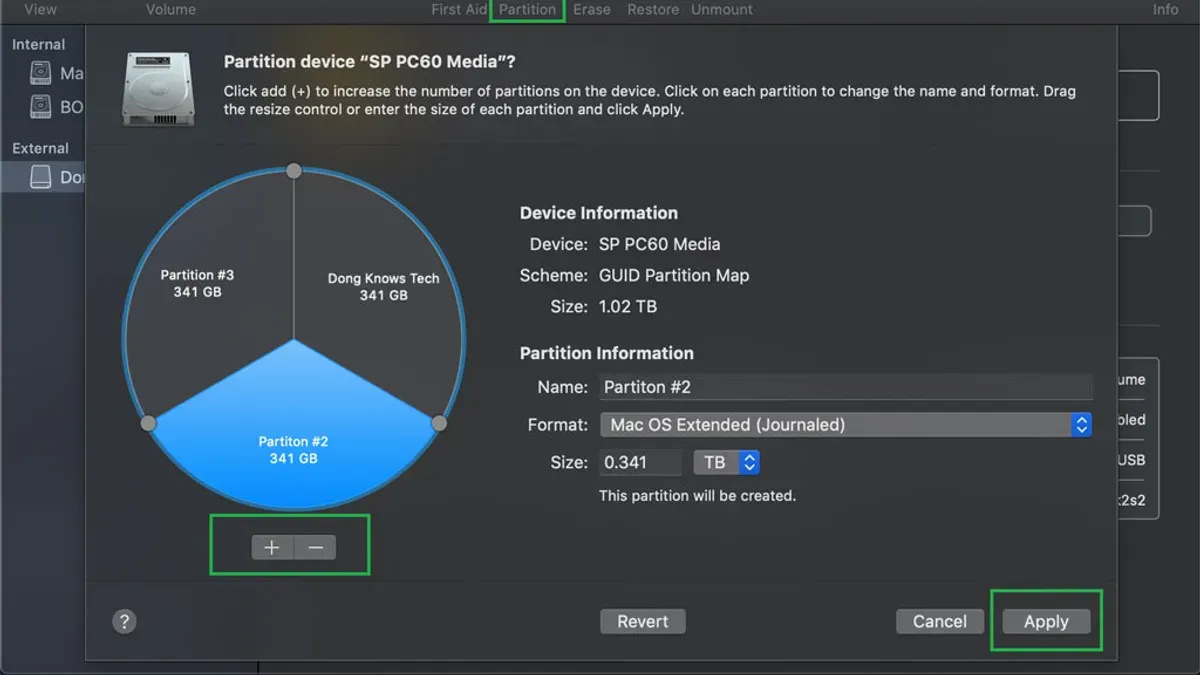1200x675 pixels.
Task: Click the Erase toolbar item
Action: pos(592,9)
